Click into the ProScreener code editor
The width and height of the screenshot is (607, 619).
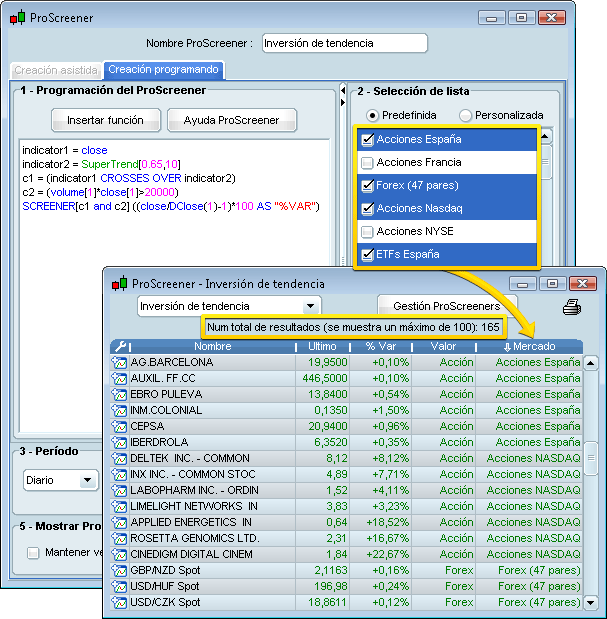tap(174, 285)
